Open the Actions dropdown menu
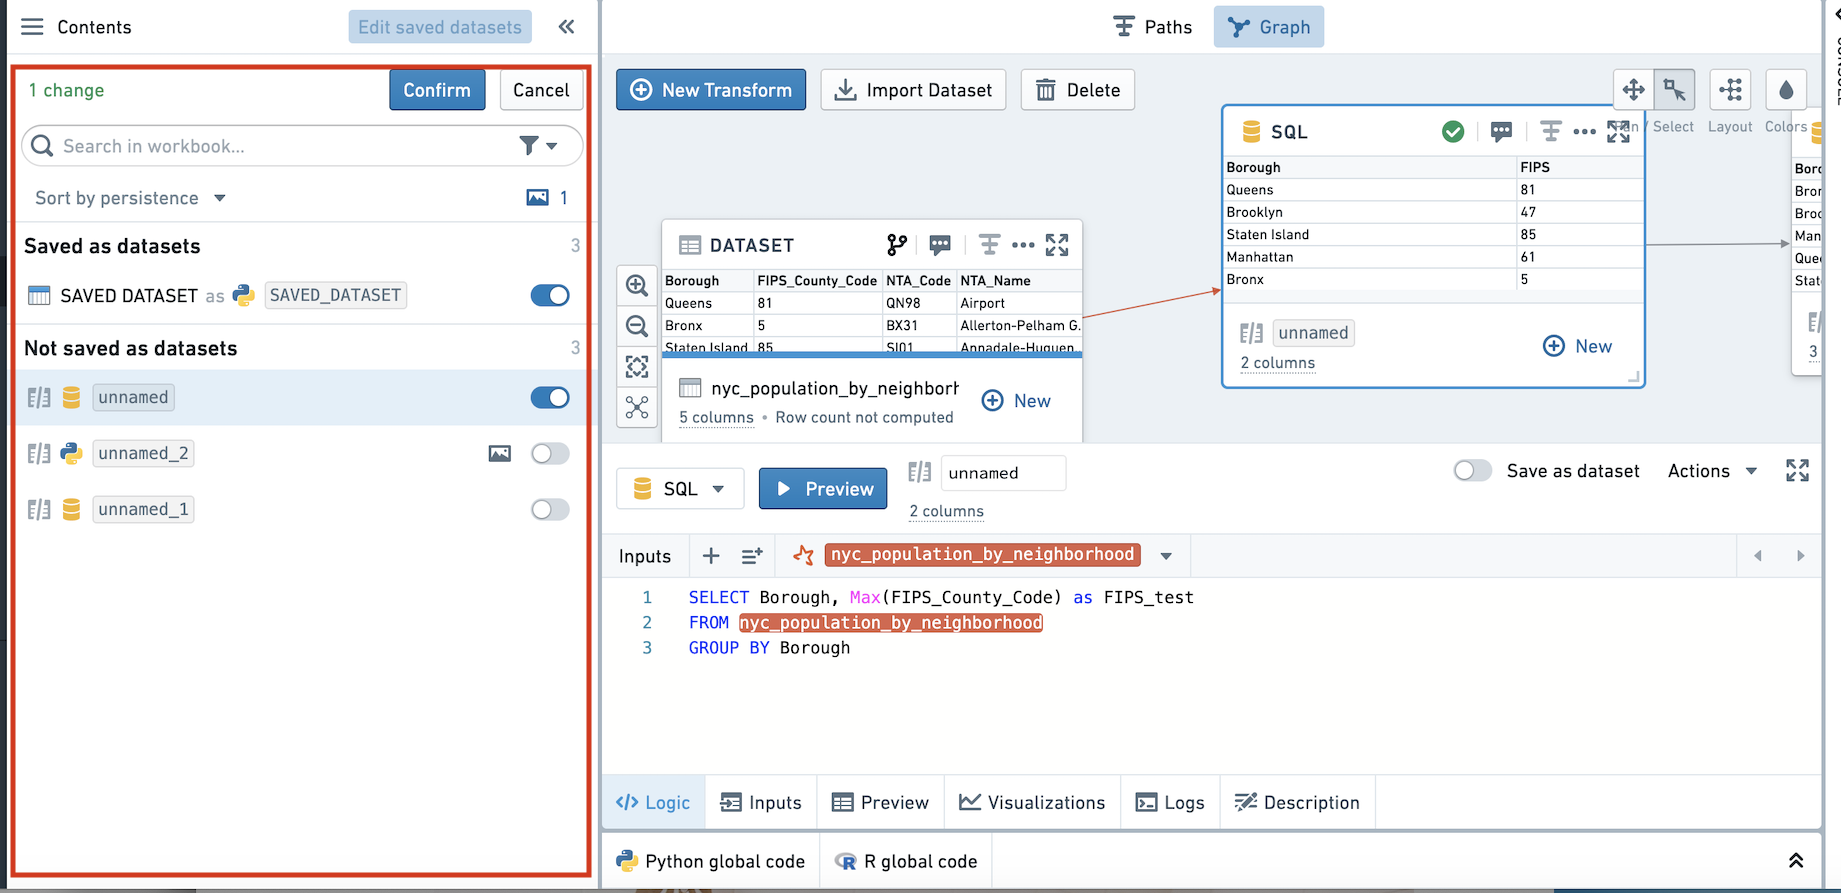This screenshot has height=893, width=1841. click(1712, 471)
